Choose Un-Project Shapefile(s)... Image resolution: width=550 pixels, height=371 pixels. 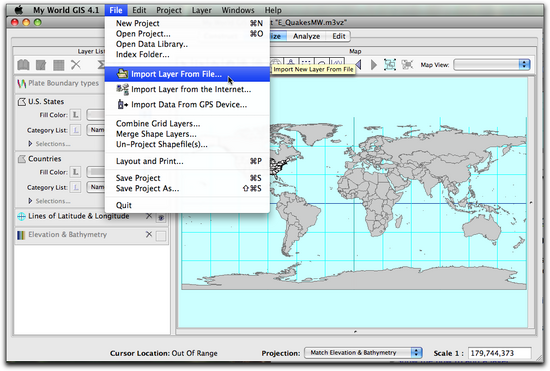188,144
